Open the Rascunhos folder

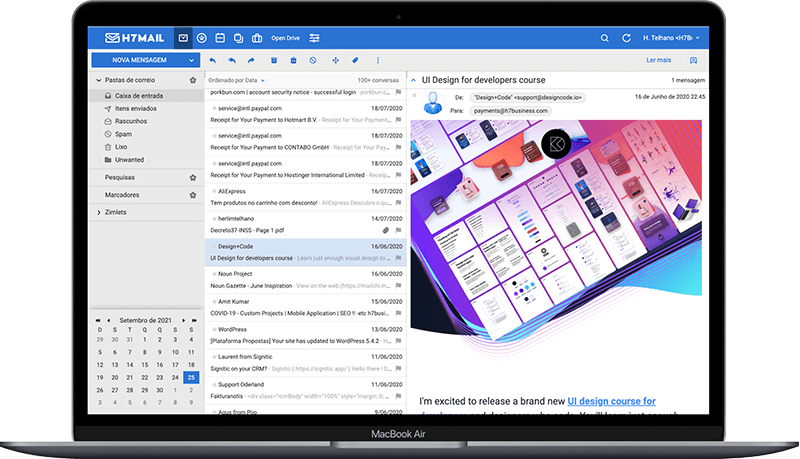pos(146,121)
